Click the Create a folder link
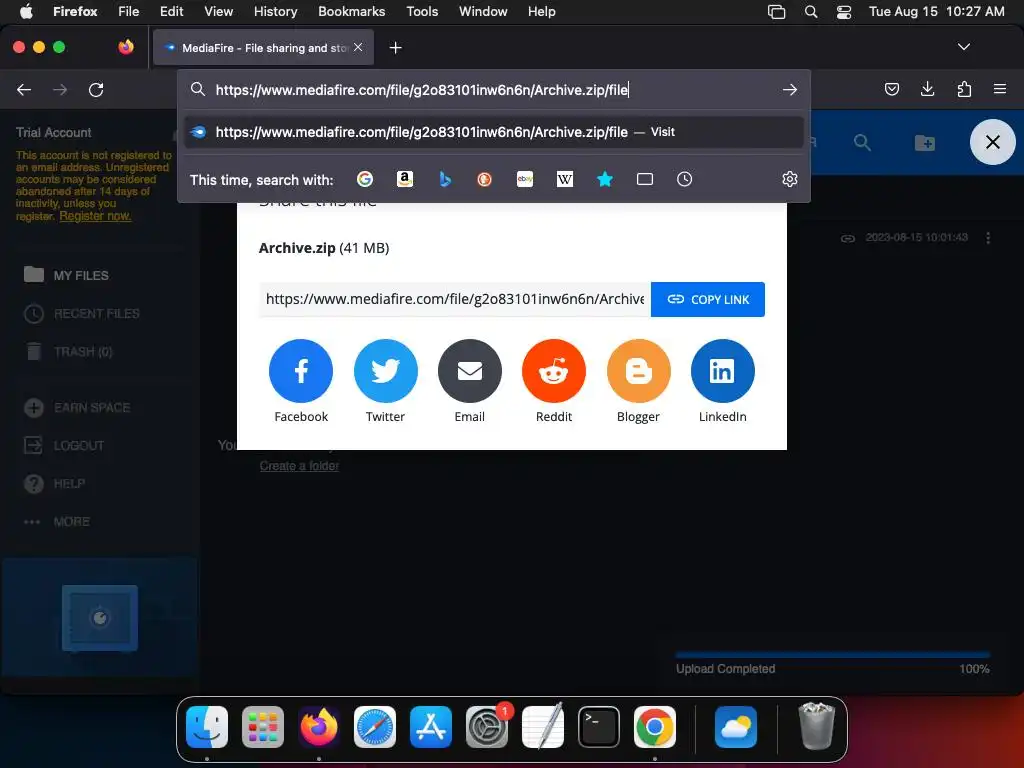The width and height of the screenshot is (1024, 768). pos(299,466)
